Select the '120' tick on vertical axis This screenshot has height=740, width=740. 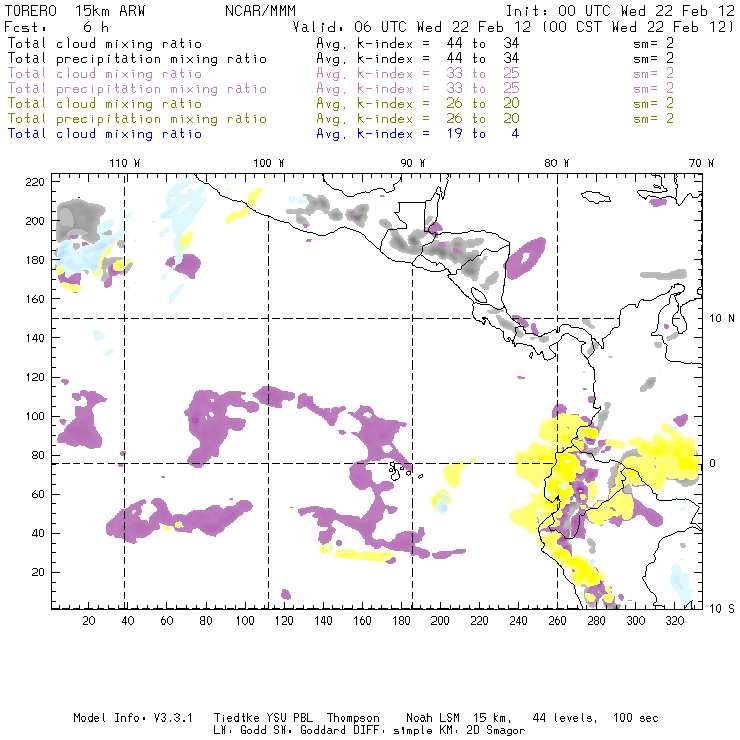[35, 378]
